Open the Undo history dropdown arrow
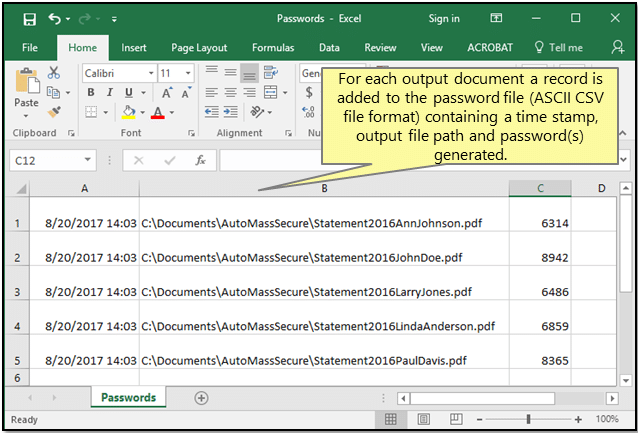638x433 pixels. point(68,19)
